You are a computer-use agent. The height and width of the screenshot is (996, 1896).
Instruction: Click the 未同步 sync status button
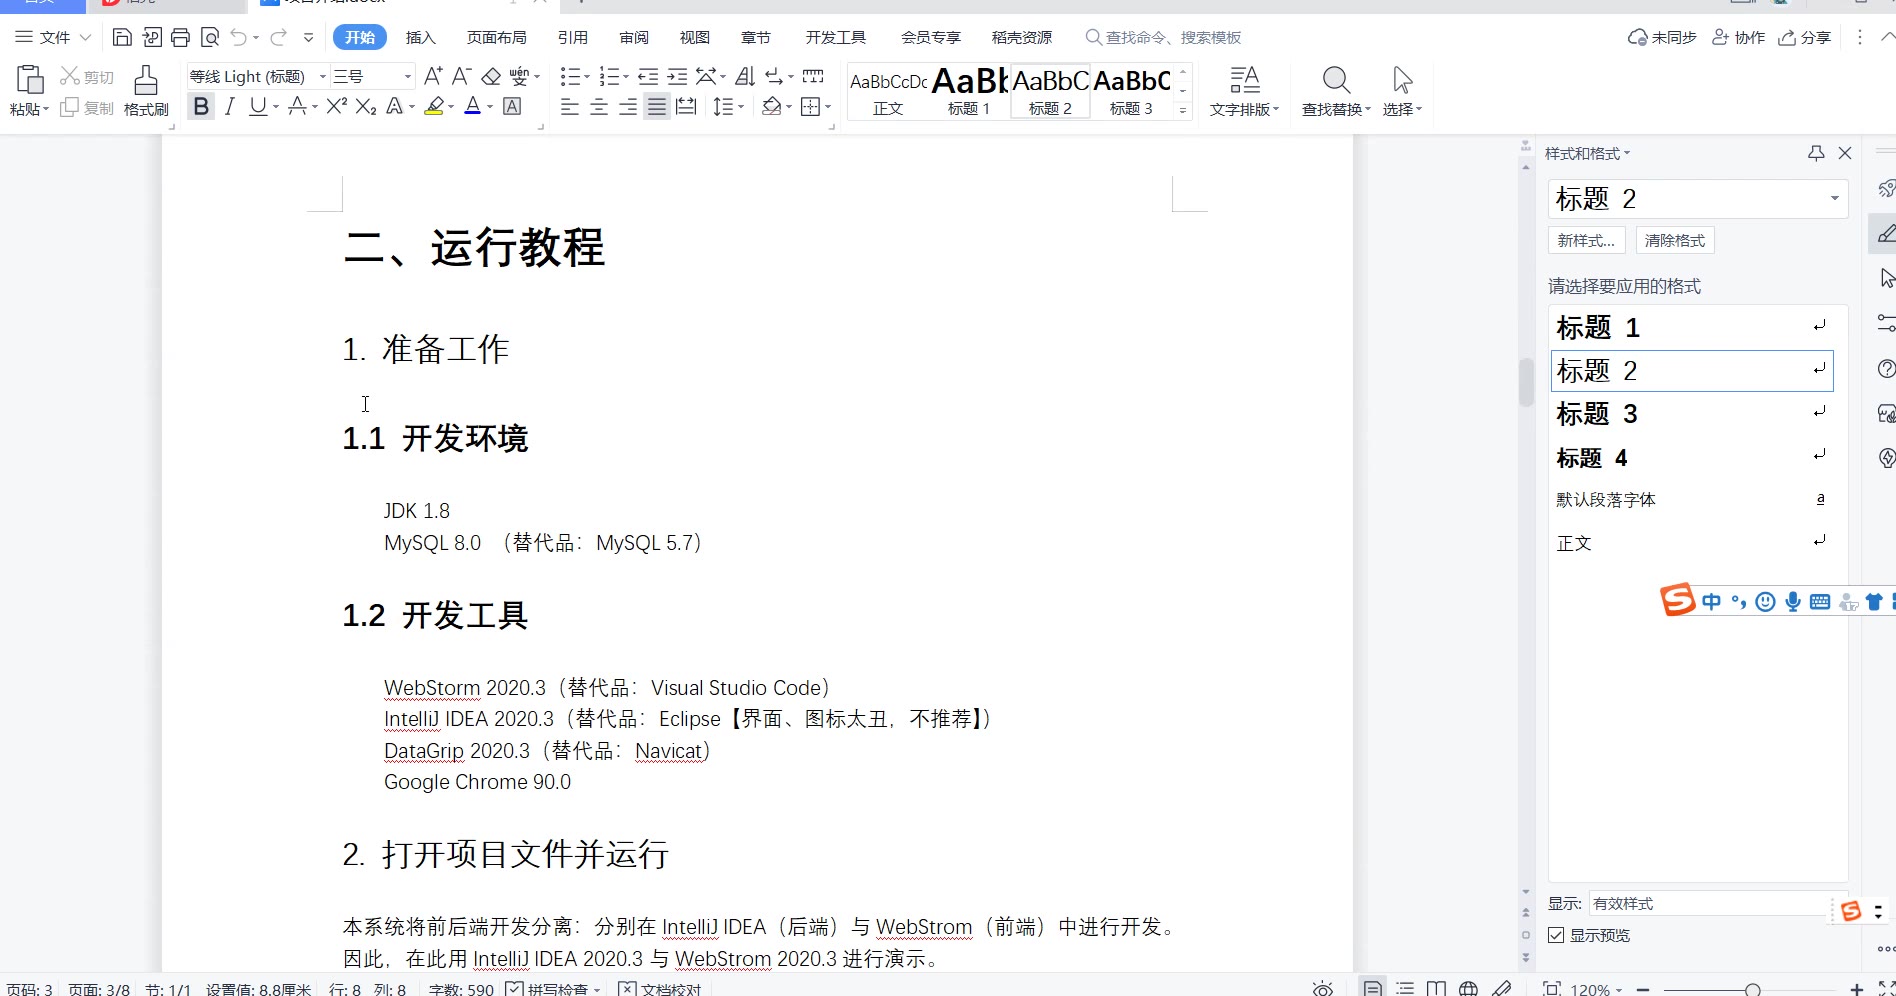(x=1662, y=38)
